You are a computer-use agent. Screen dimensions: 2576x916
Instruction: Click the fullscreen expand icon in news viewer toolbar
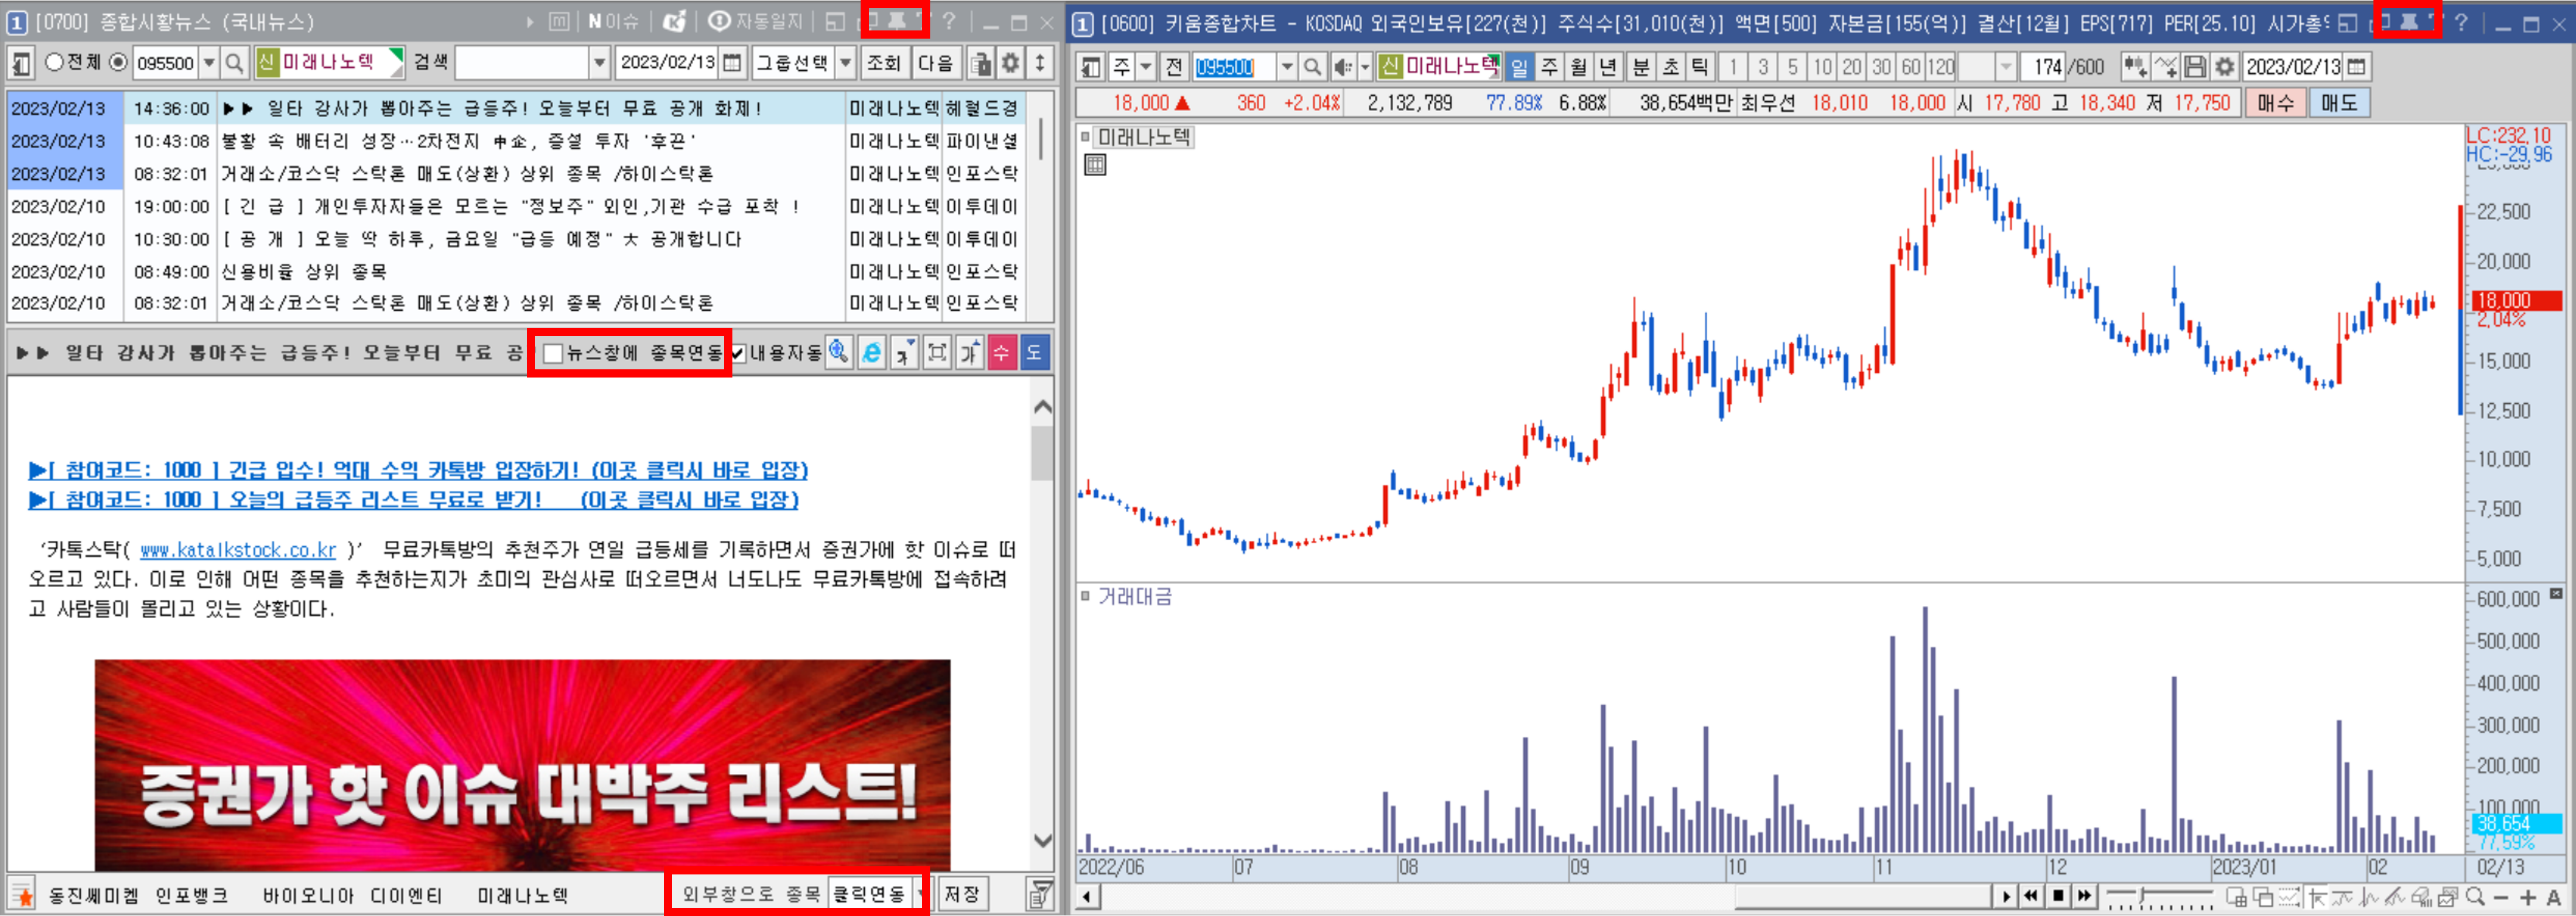(936, 352)
